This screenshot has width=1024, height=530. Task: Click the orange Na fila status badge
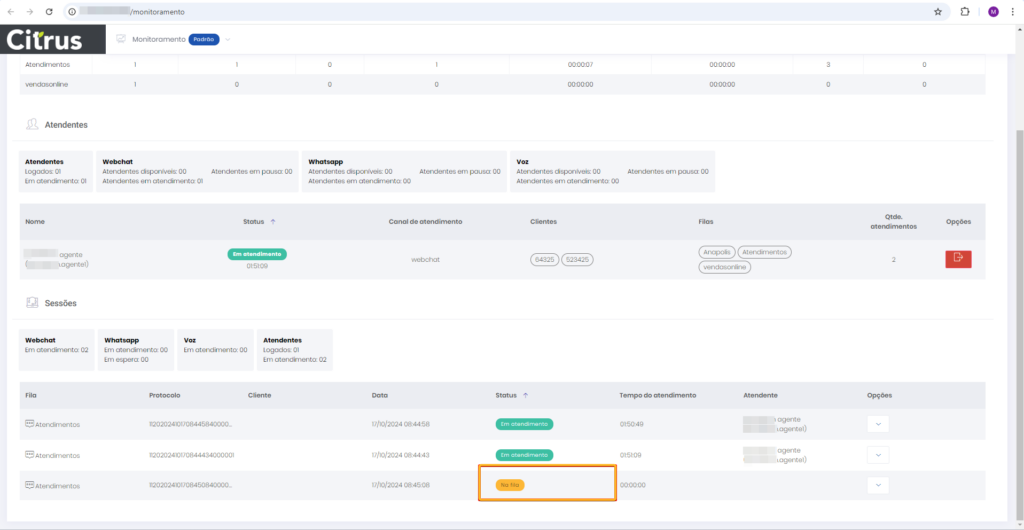click(510, 485)
